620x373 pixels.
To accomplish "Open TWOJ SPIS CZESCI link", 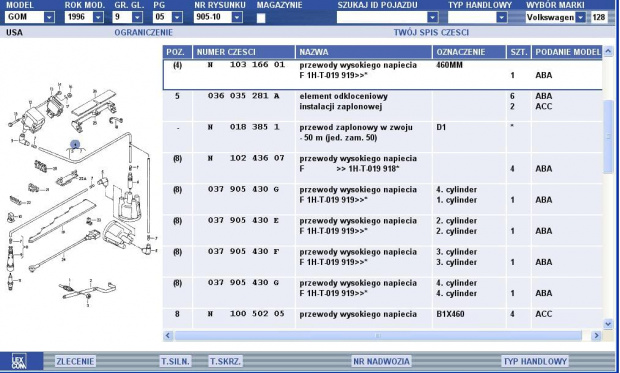I will pos(431,32).
